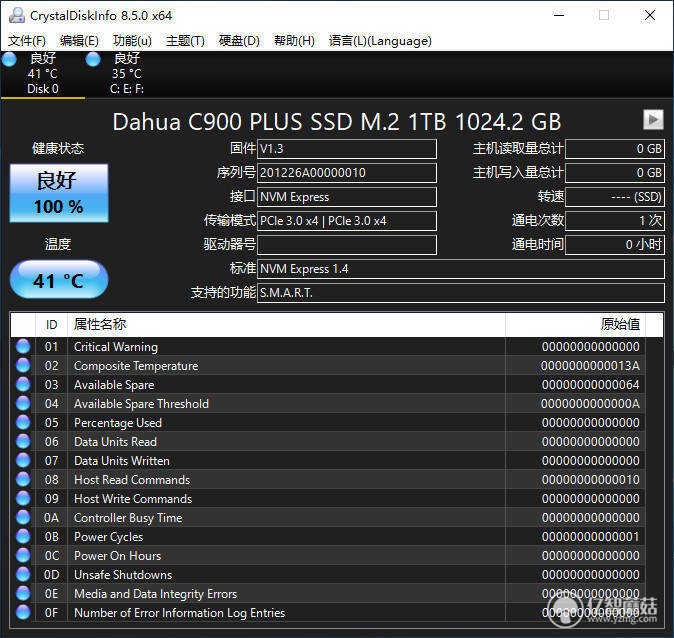Select the Unsafe Shutdowns row name
Screen dimensions: 674x638
(123, 575)
